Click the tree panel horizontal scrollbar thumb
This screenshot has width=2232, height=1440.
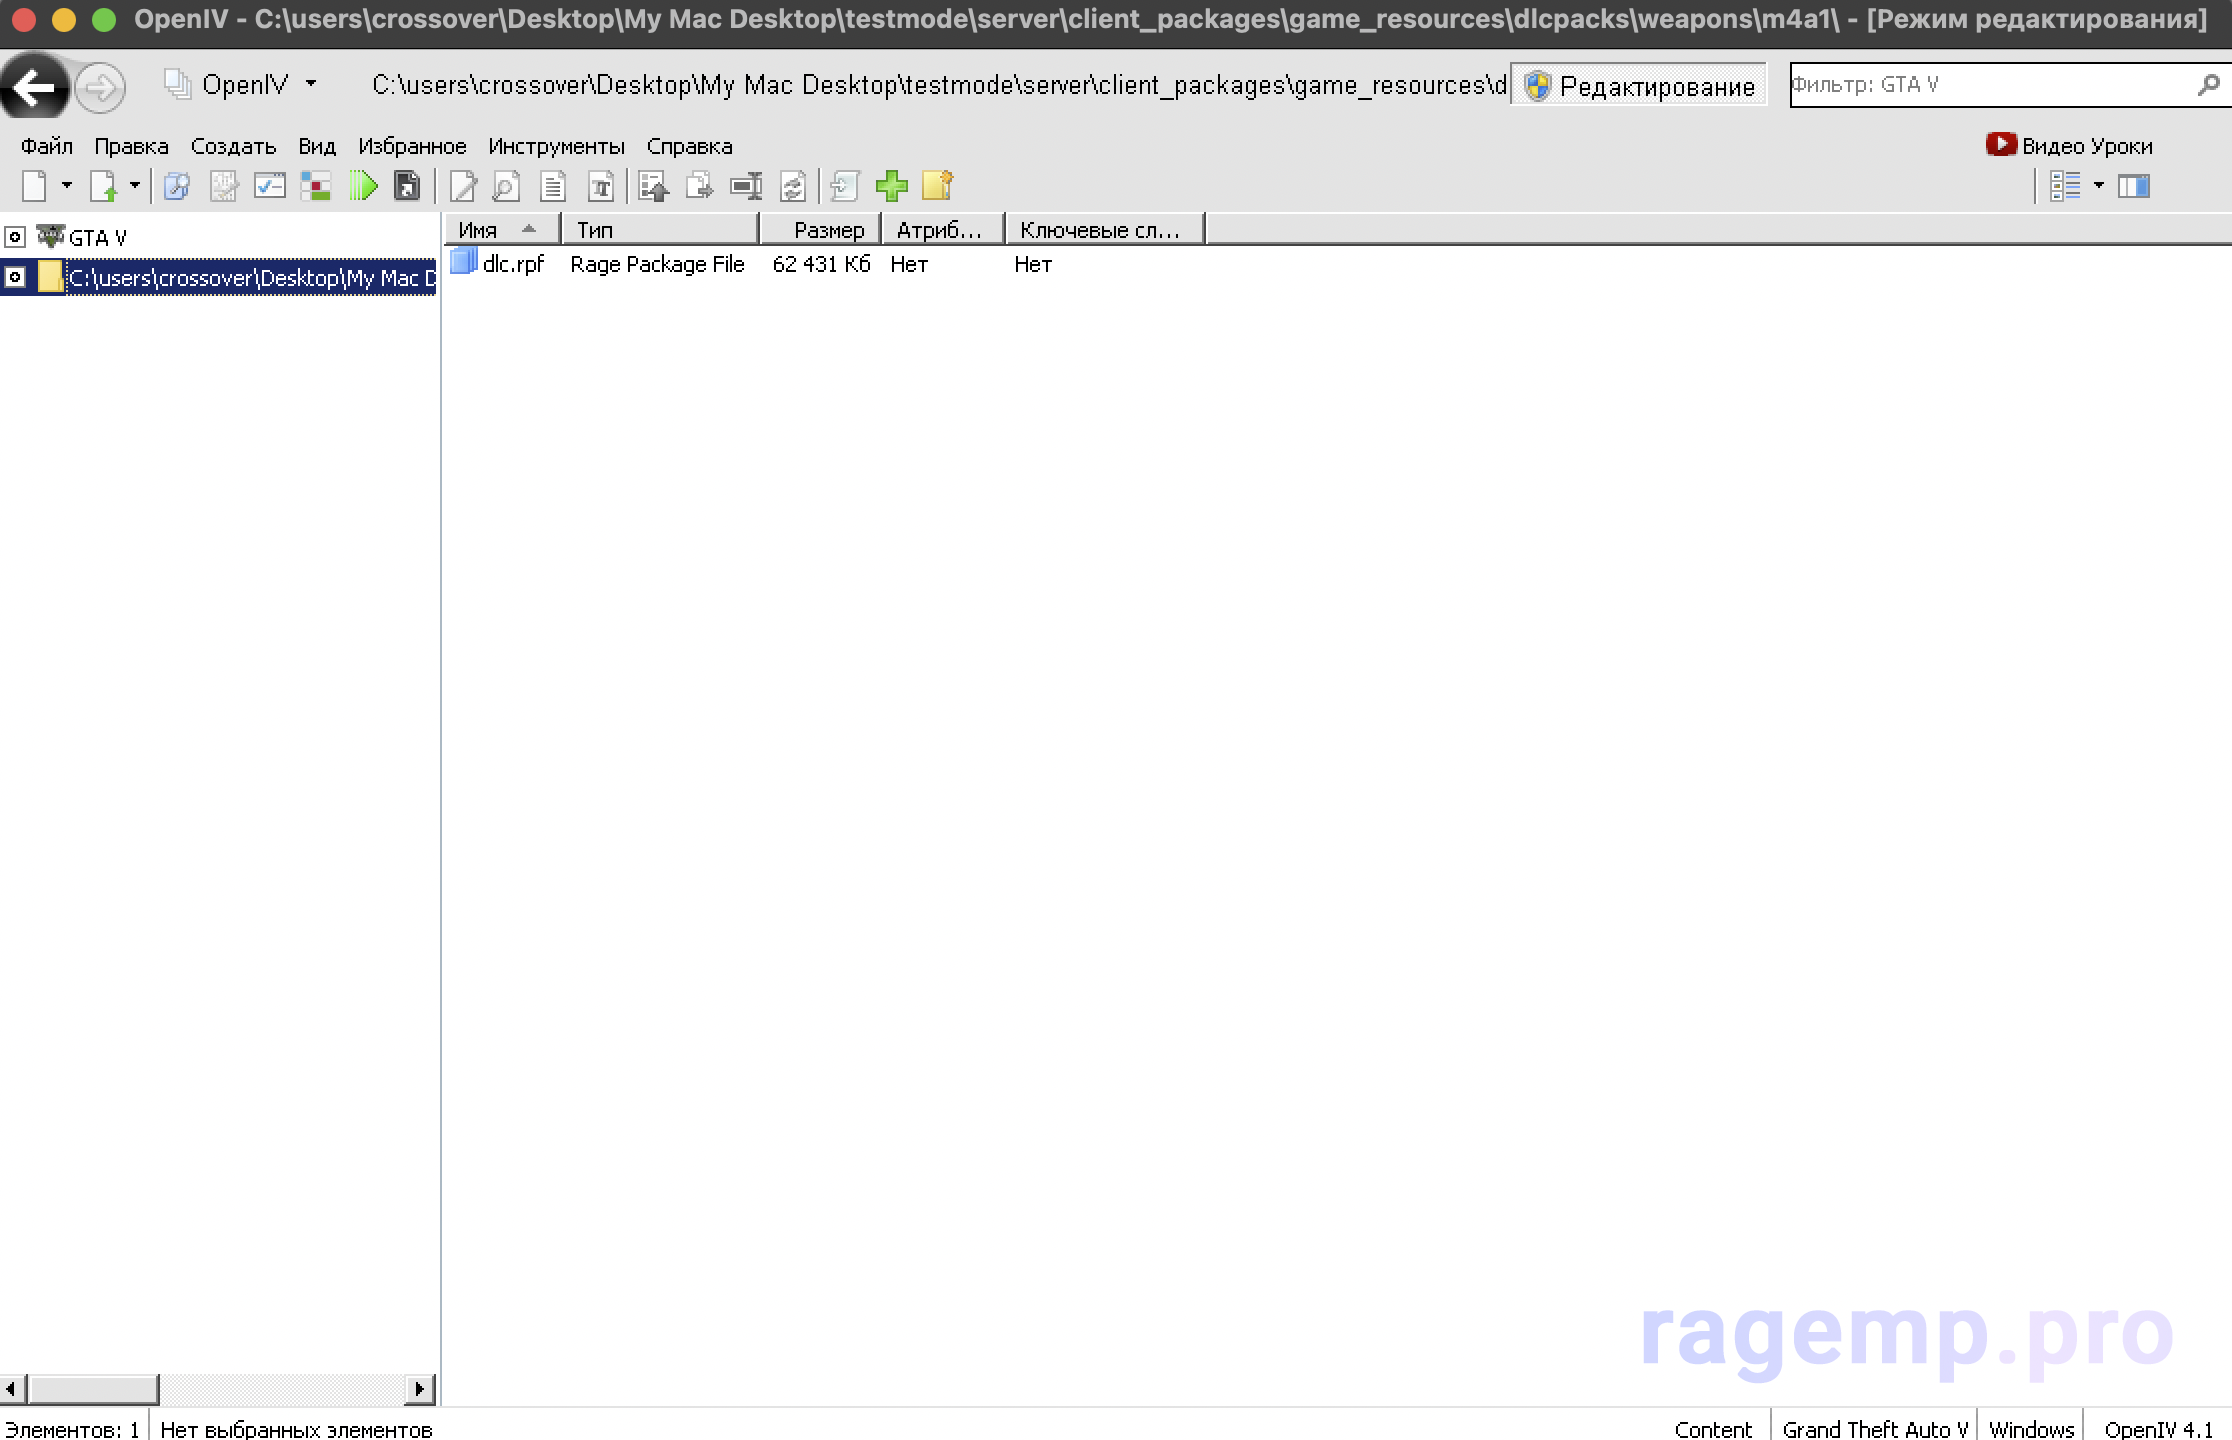click(x=93, y=1389)
